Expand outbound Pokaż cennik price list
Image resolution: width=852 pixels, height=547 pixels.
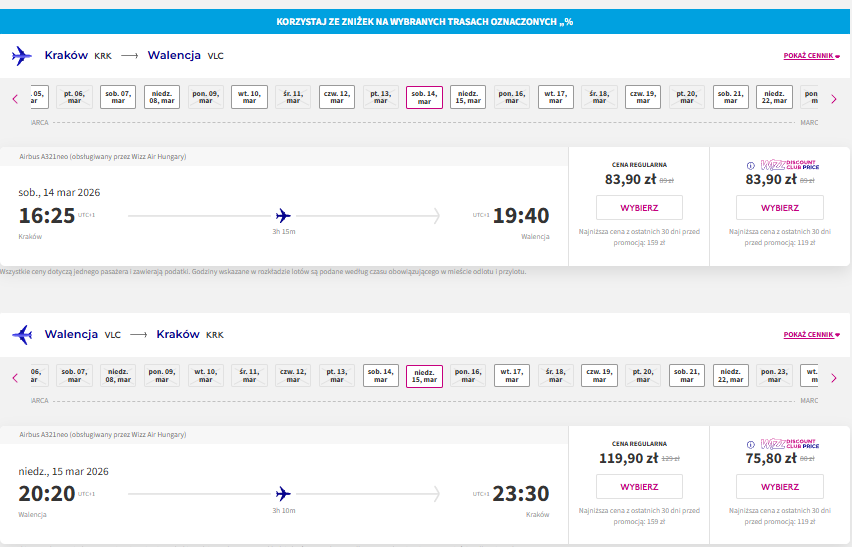tap(811, 55)
